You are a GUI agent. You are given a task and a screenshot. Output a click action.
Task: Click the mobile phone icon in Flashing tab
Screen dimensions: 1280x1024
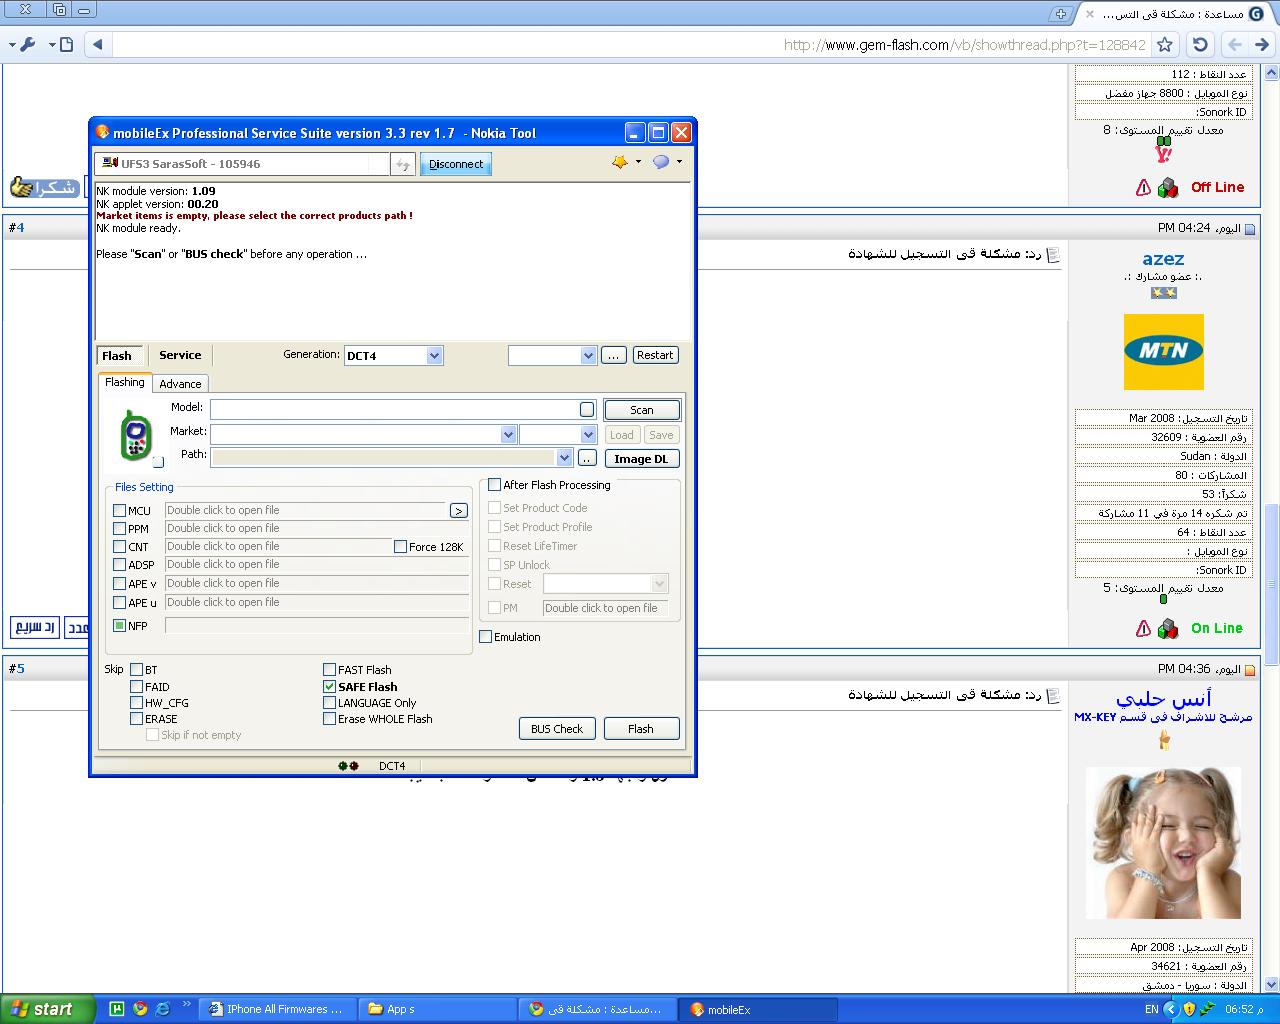pos(135,435)
